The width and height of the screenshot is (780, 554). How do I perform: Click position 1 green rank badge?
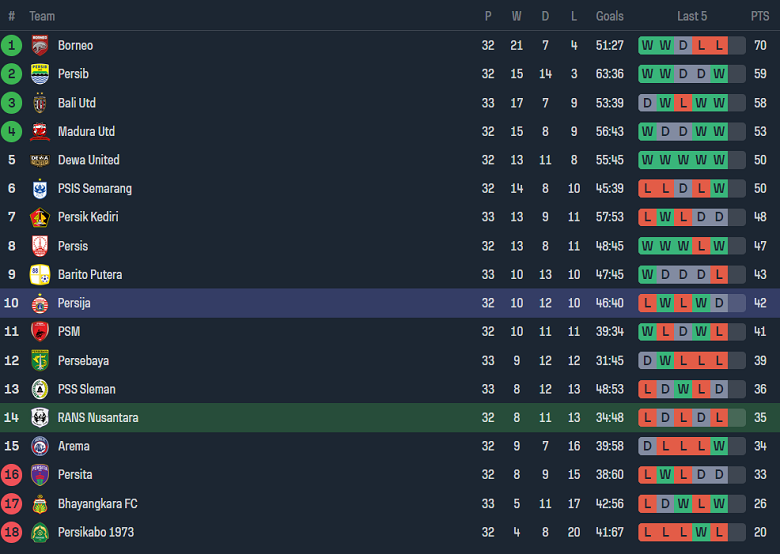point(12,45)
